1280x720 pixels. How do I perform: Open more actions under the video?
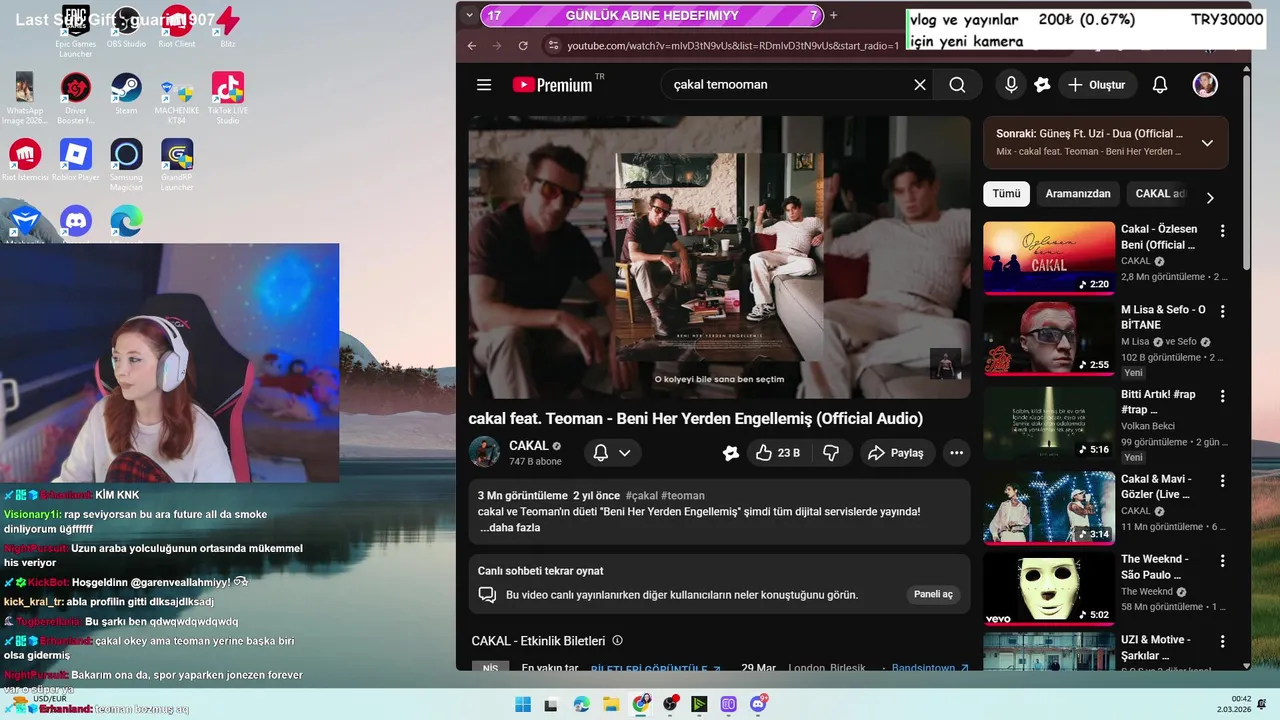(956, 453)
